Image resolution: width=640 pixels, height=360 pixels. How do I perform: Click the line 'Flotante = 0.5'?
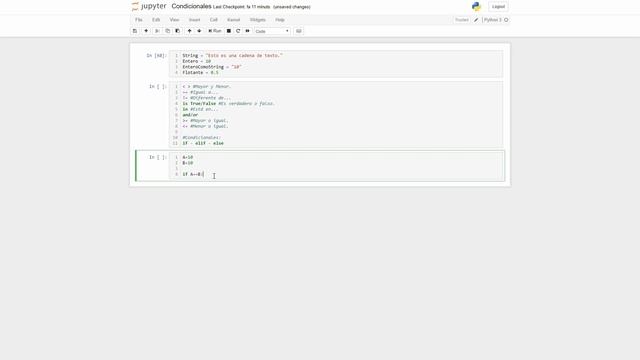[x=200, y=73]
